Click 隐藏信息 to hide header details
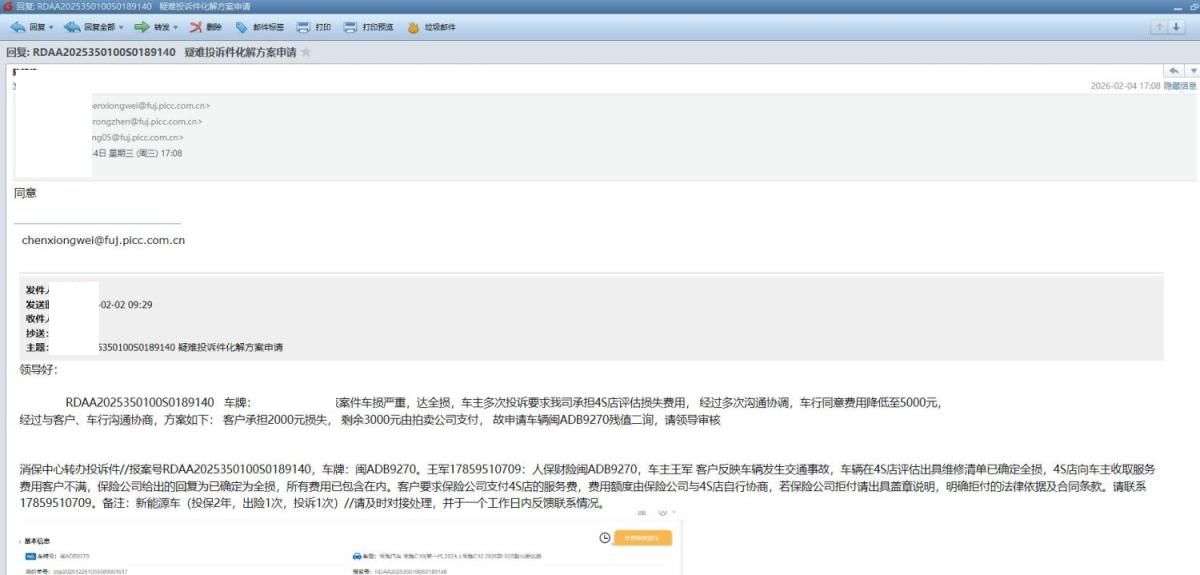Screen dimensions: 1200x575 tap(1179, 86)
